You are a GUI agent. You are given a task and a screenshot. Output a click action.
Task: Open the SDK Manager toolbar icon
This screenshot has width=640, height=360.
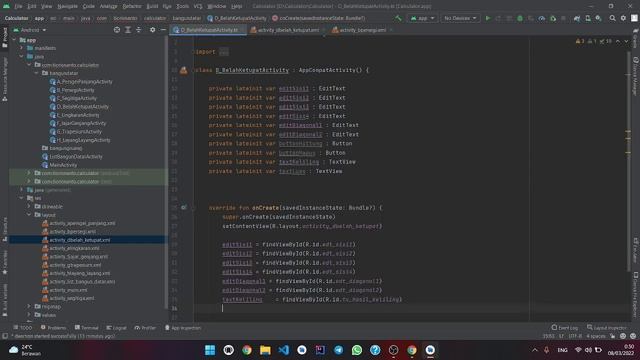(598, 18)
